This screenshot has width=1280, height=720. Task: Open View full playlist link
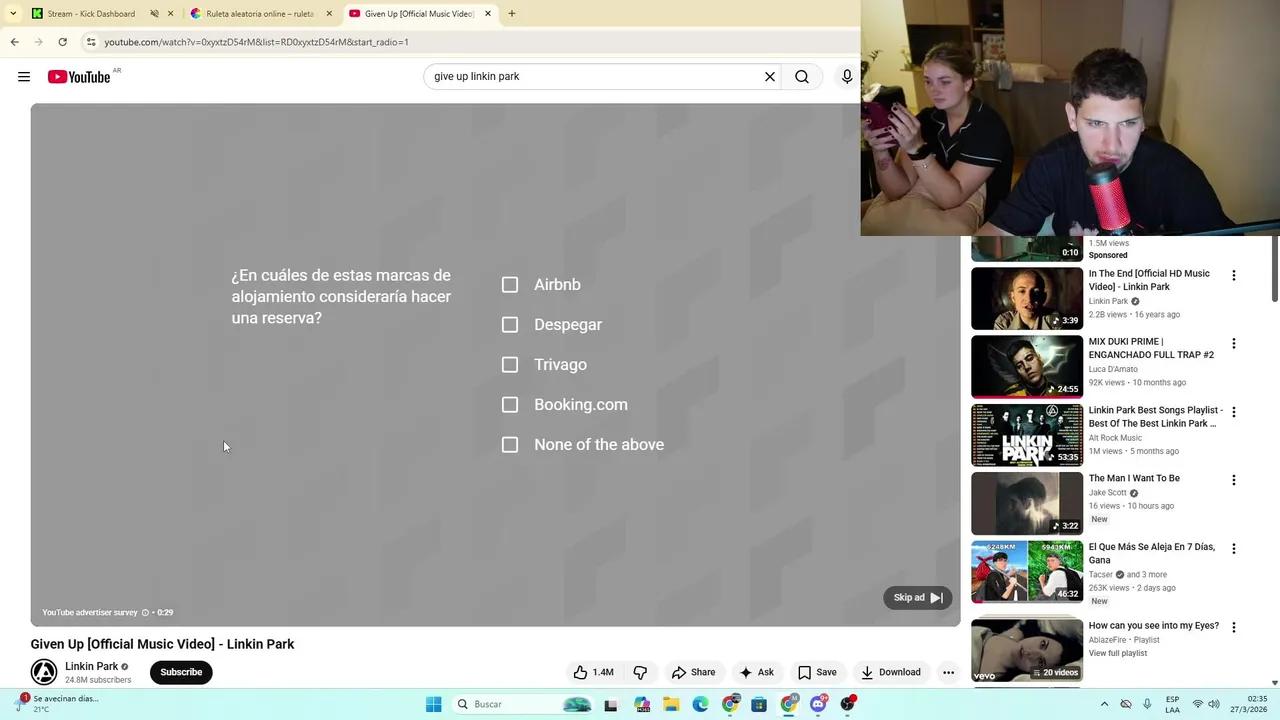point(1118,653)
